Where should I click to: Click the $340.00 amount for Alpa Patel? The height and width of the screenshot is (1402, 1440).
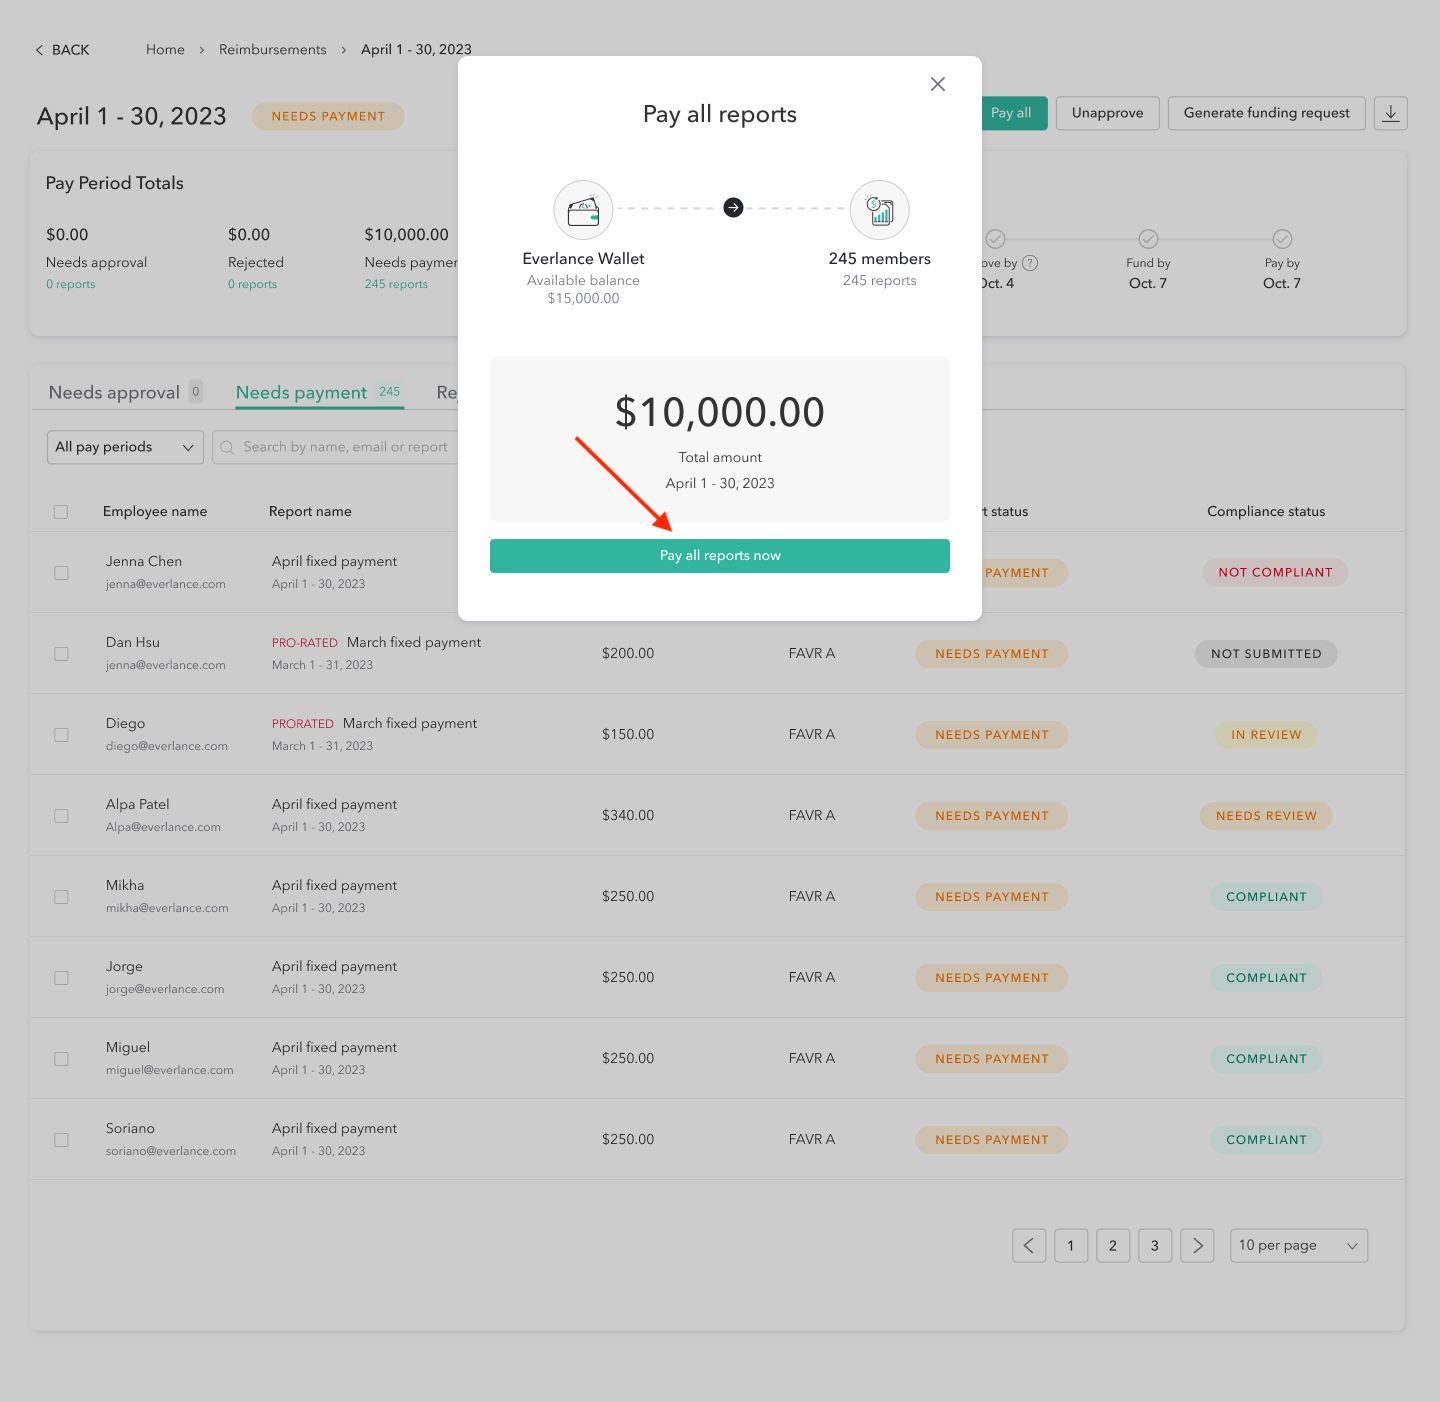(x=628, y=815)
